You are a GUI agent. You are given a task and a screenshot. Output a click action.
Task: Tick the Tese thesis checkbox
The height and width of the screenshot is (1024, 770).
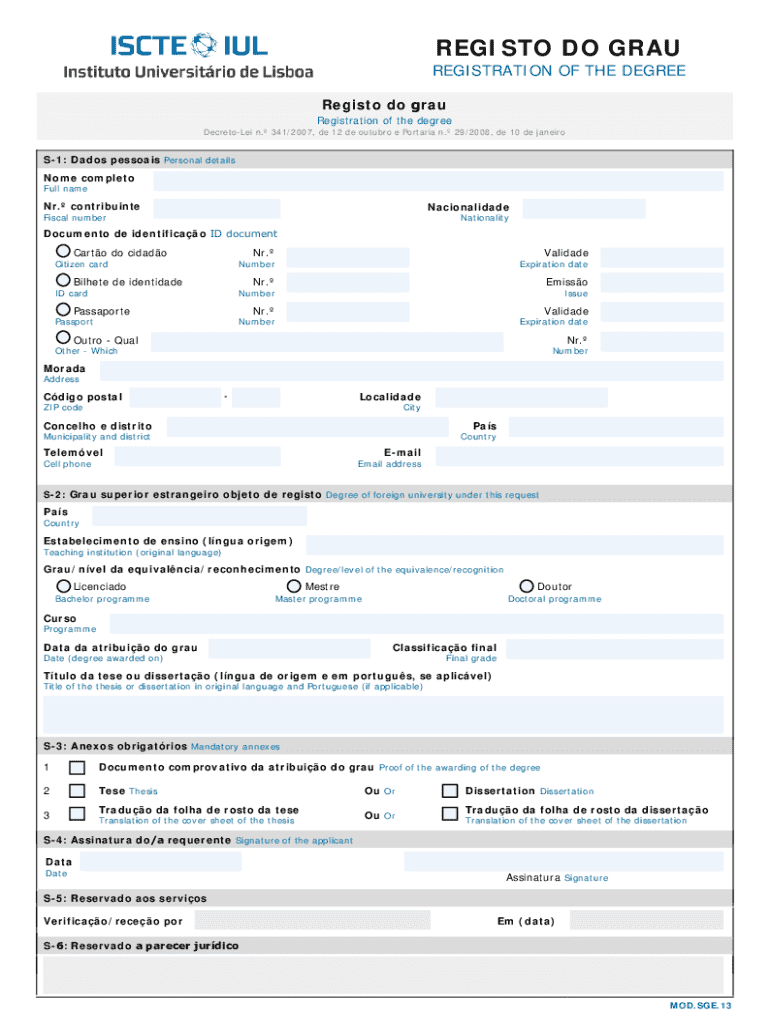click(x=77, y=791)
